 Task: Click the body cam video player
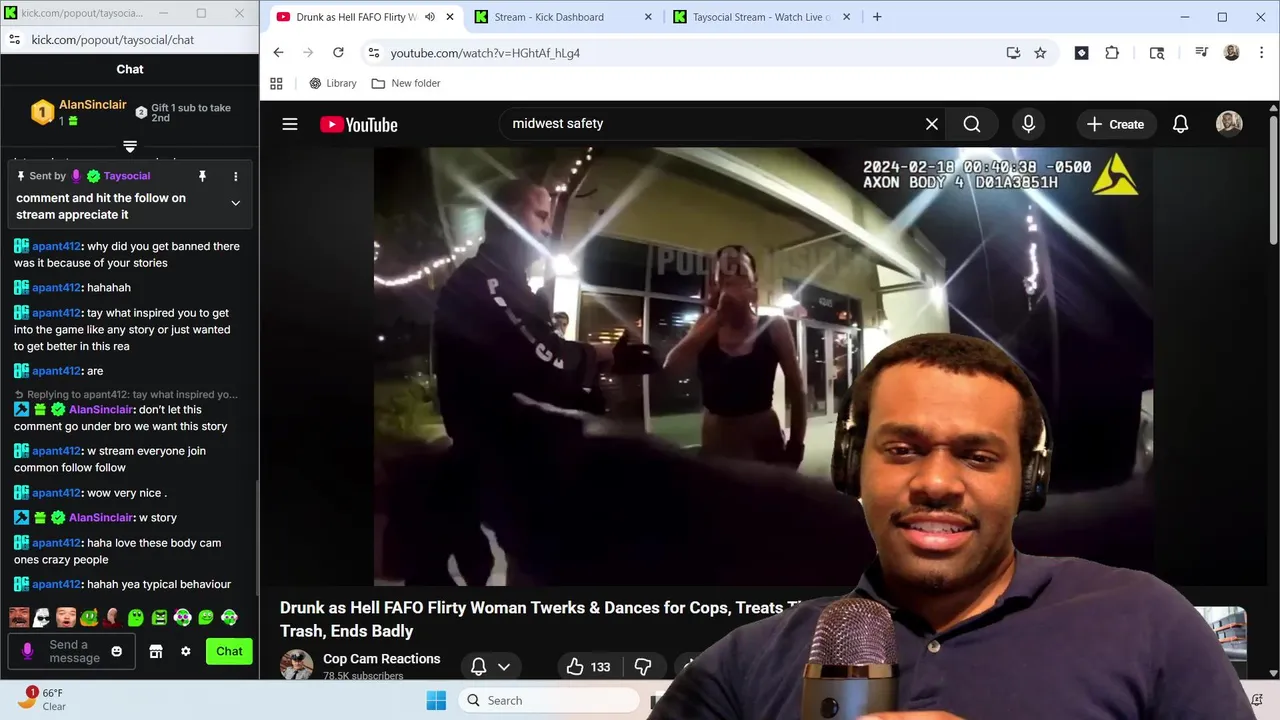763,366
